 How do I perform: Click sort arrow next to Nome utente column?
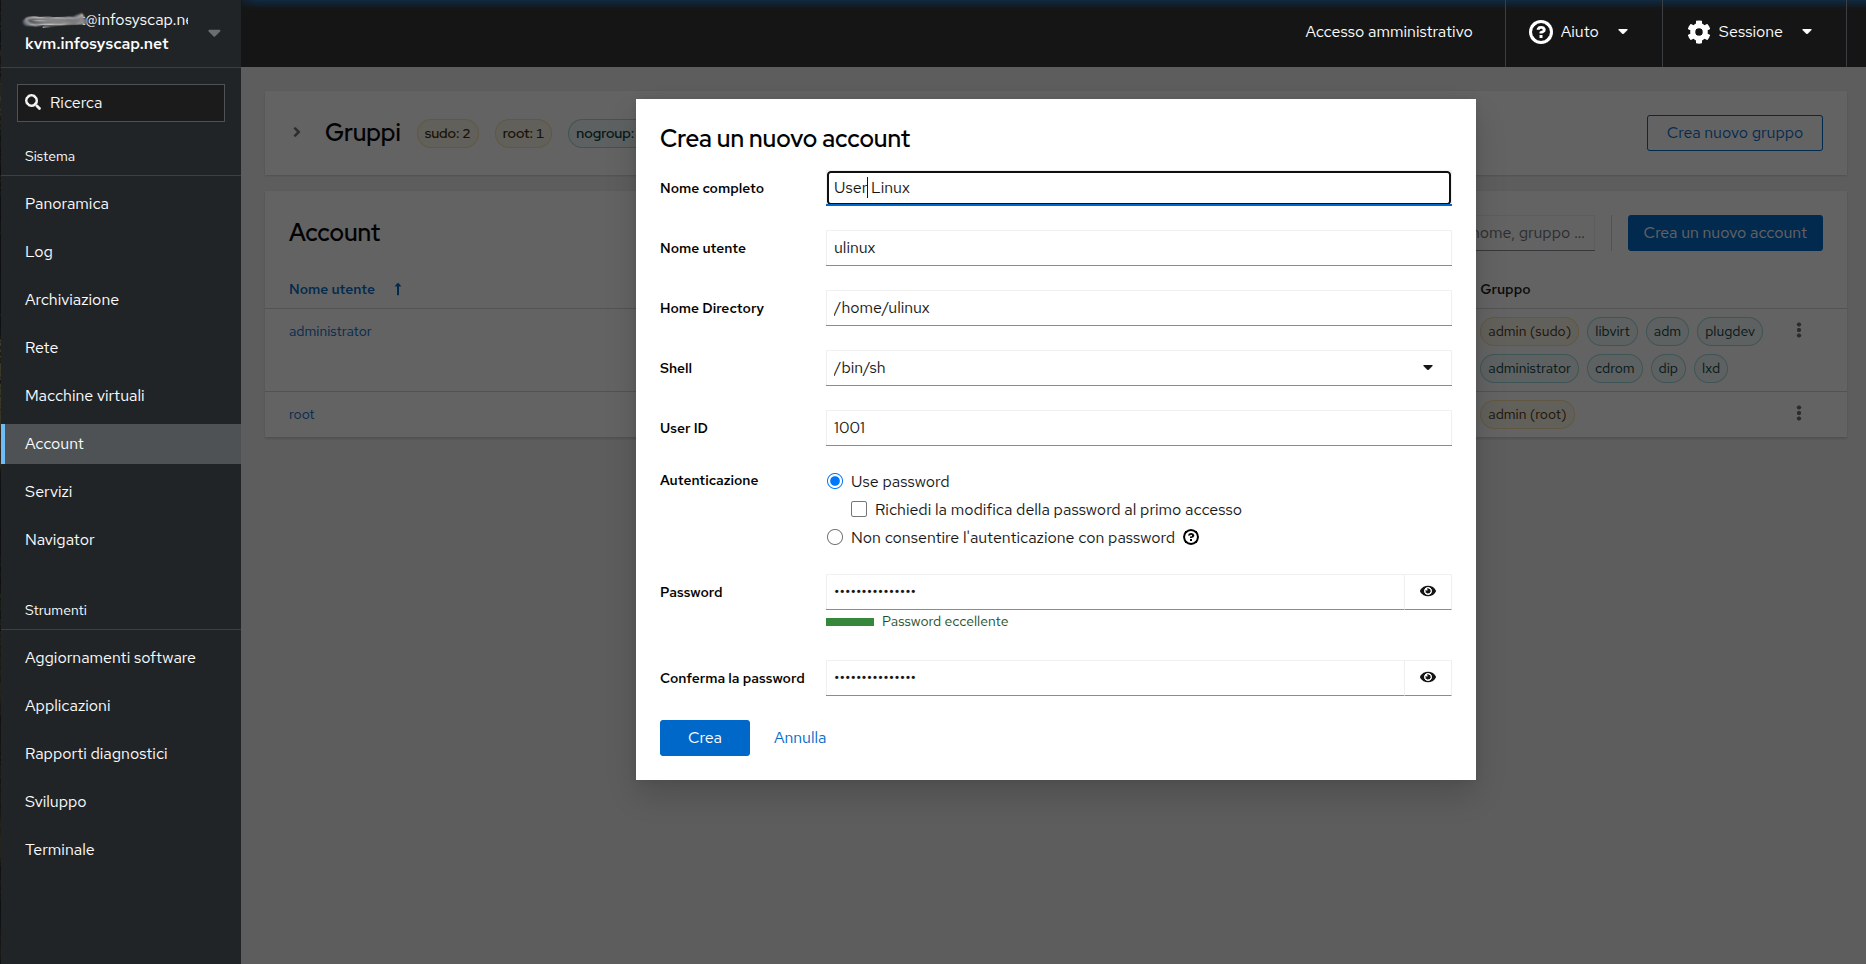(398, 289)
